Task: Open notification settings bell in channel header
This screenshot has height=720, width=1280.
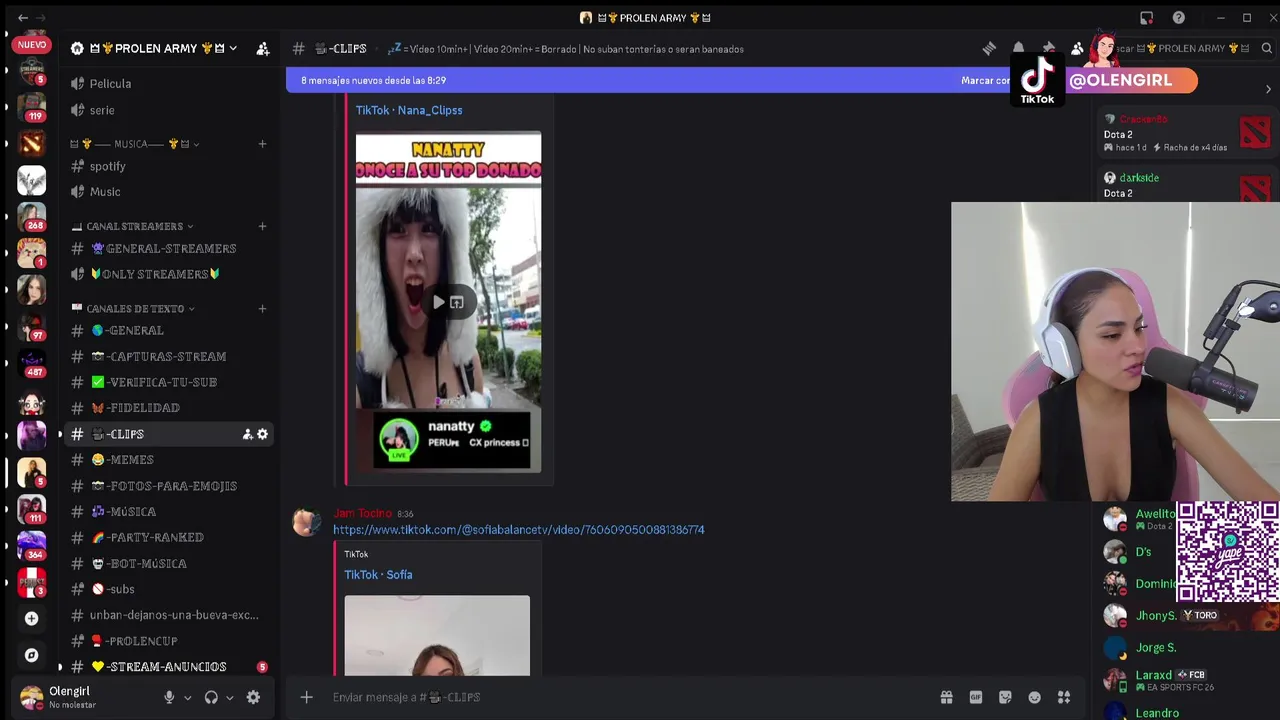Action: pos(1018,48)
